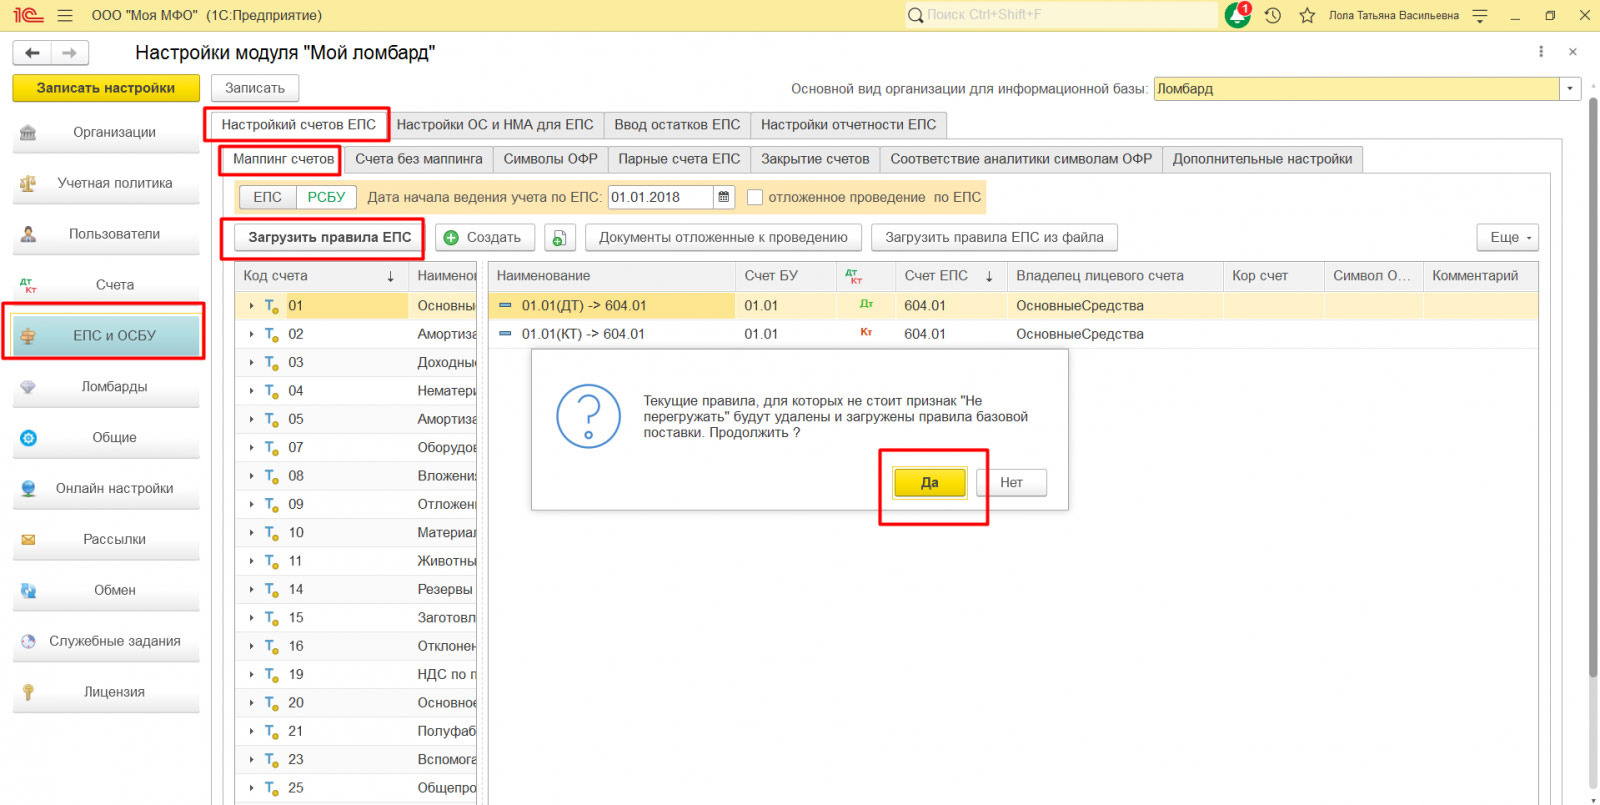Click the Общие gear icon
This screenshot has width=1600, height=805.
tap(28, 438)
